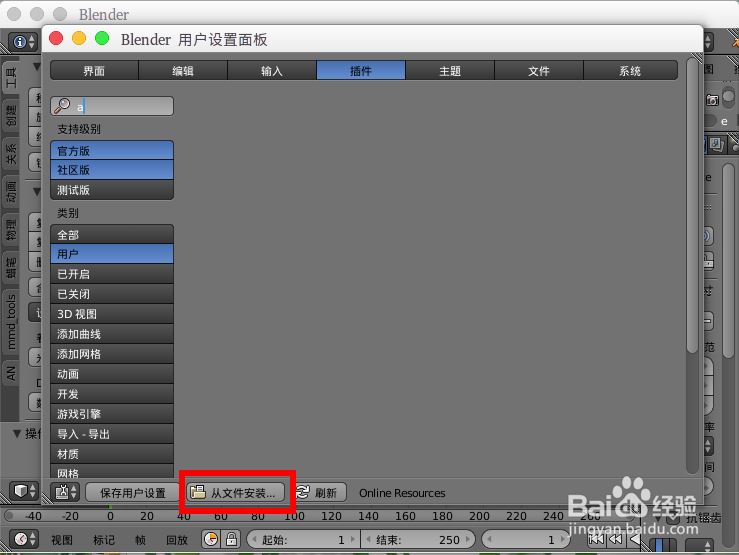Switch to the 输入 tab
739x555 pixels.
[272, 71]
